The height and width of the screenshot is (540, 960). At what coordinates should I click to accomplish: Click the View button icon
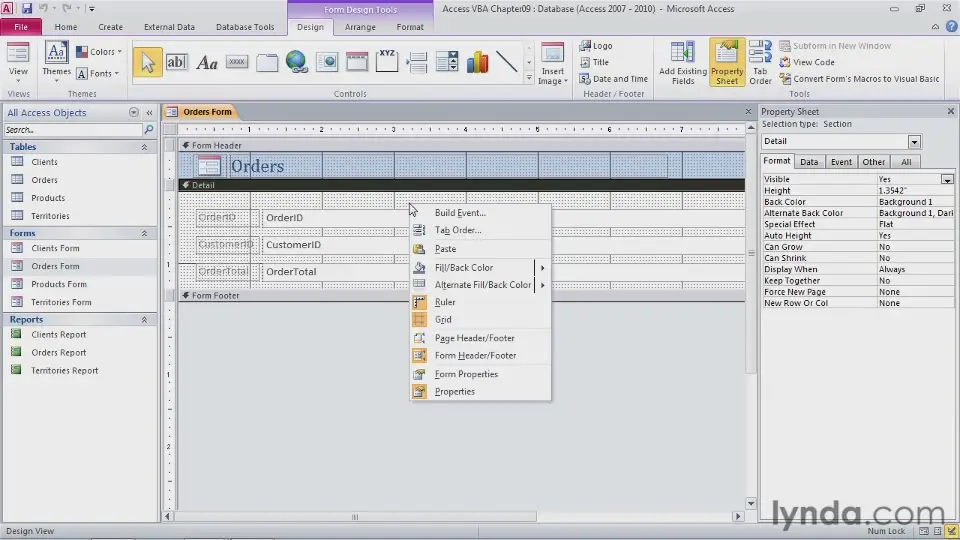pos(18,54)
